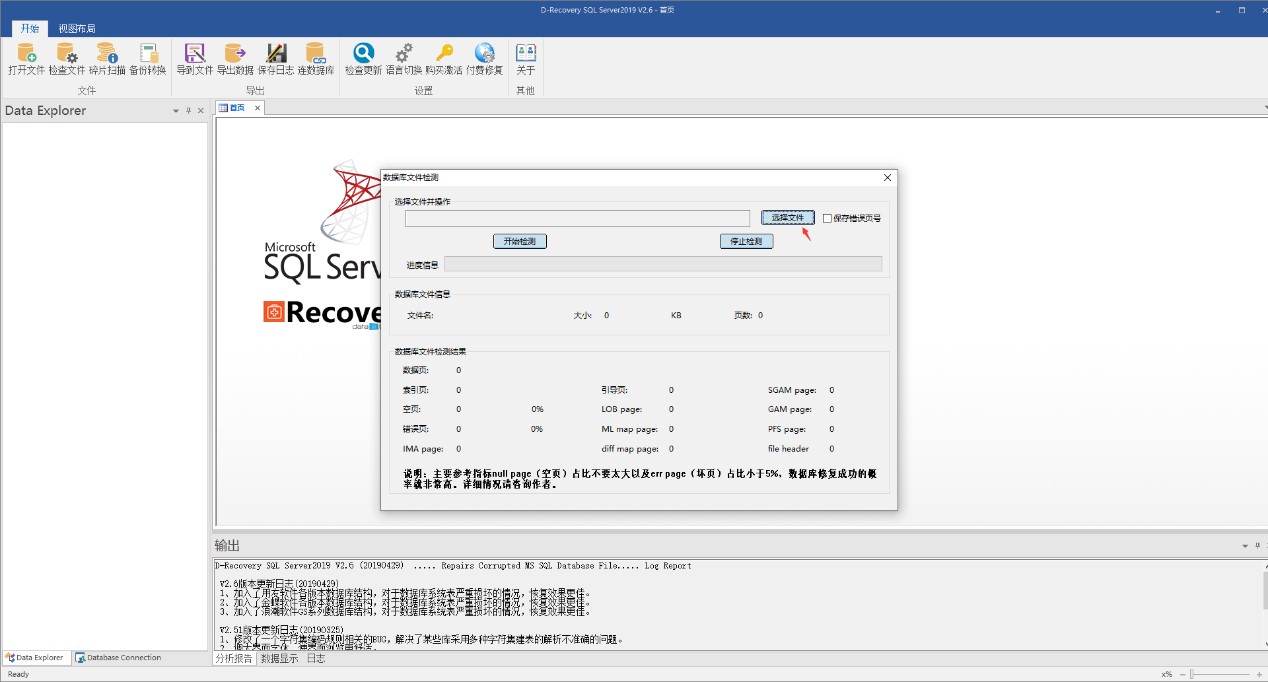Viewport: 1268px width, 682px height.
Task: Open the 关于 about dialog
Action: [526, 59]
